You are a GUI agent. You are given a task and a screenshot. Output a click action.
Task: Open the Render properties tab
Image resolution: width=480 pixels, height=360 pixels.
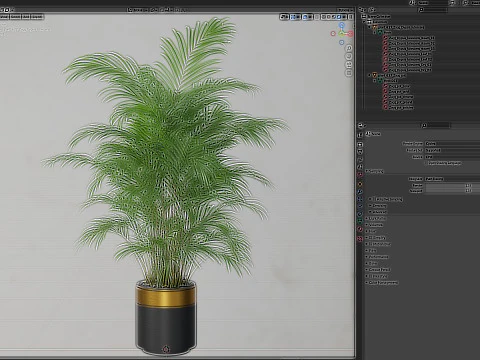click(x=360, y=144)
